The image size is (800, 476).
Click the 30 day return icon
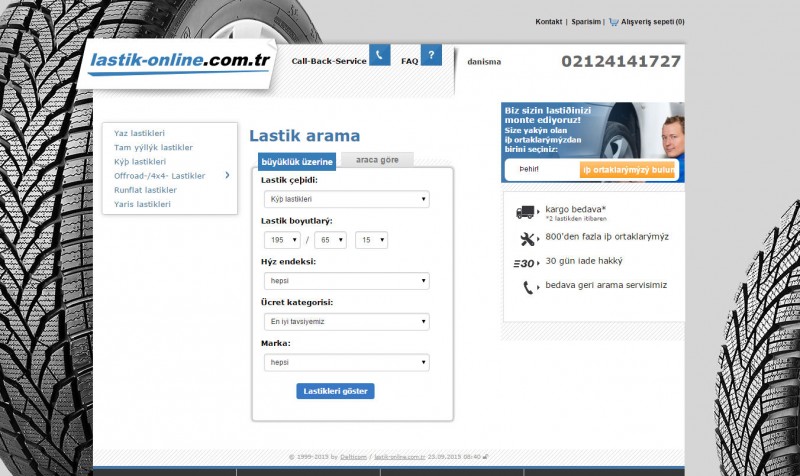click(525, 263)
